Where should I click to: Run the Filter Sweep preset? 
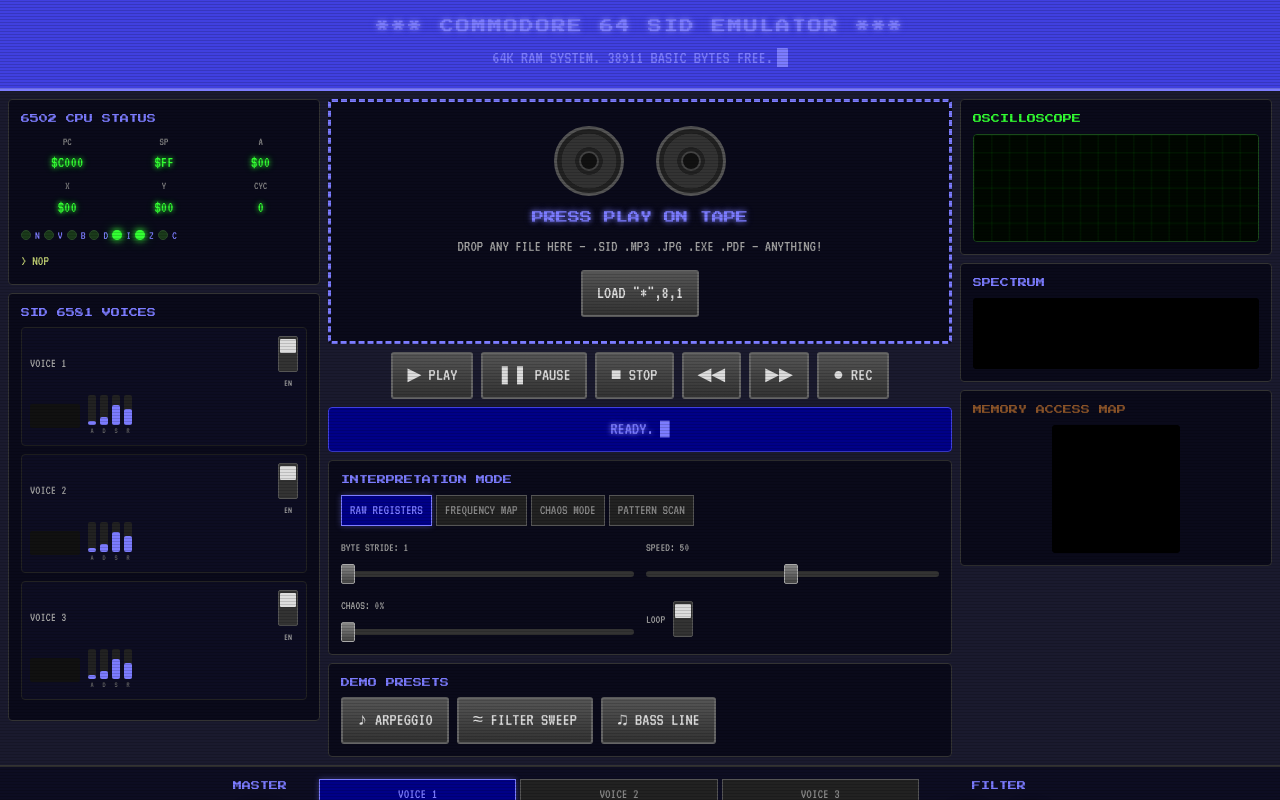[x=524, y=720]
